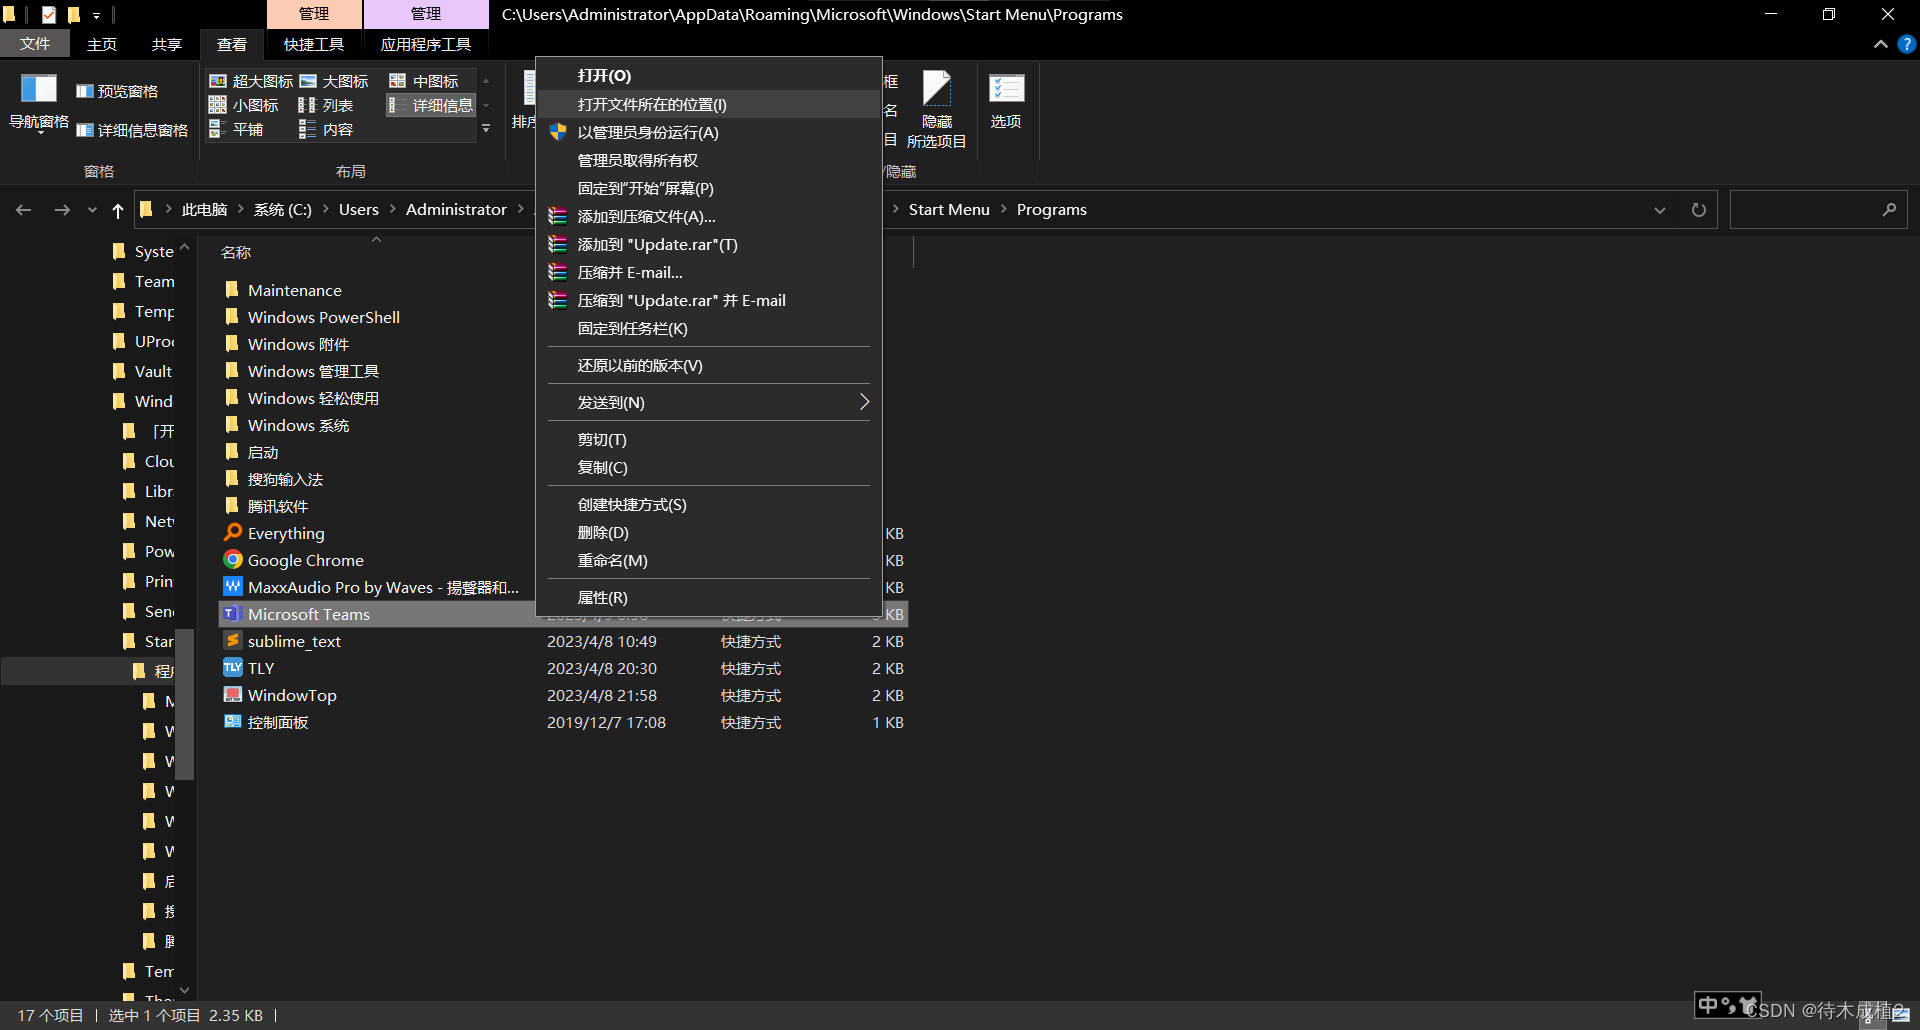Viewport: 1920px width, 1030px height.
Task: Select the sublime_text shortcut
Action: point(294,641)
